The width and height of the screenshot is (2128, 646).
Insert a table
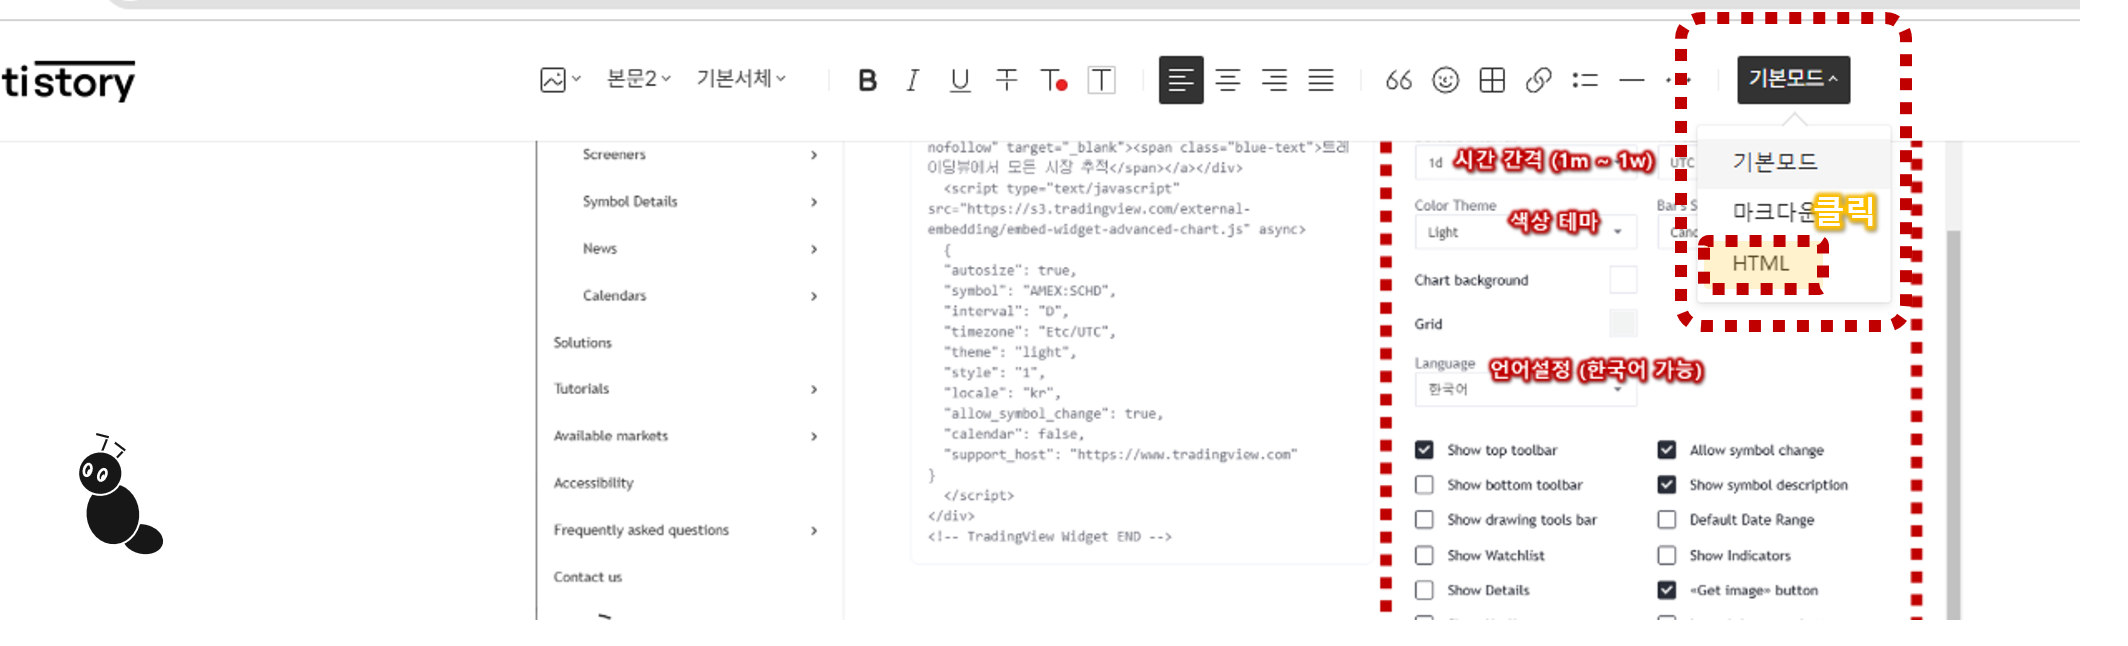[x=1492, y=80]
